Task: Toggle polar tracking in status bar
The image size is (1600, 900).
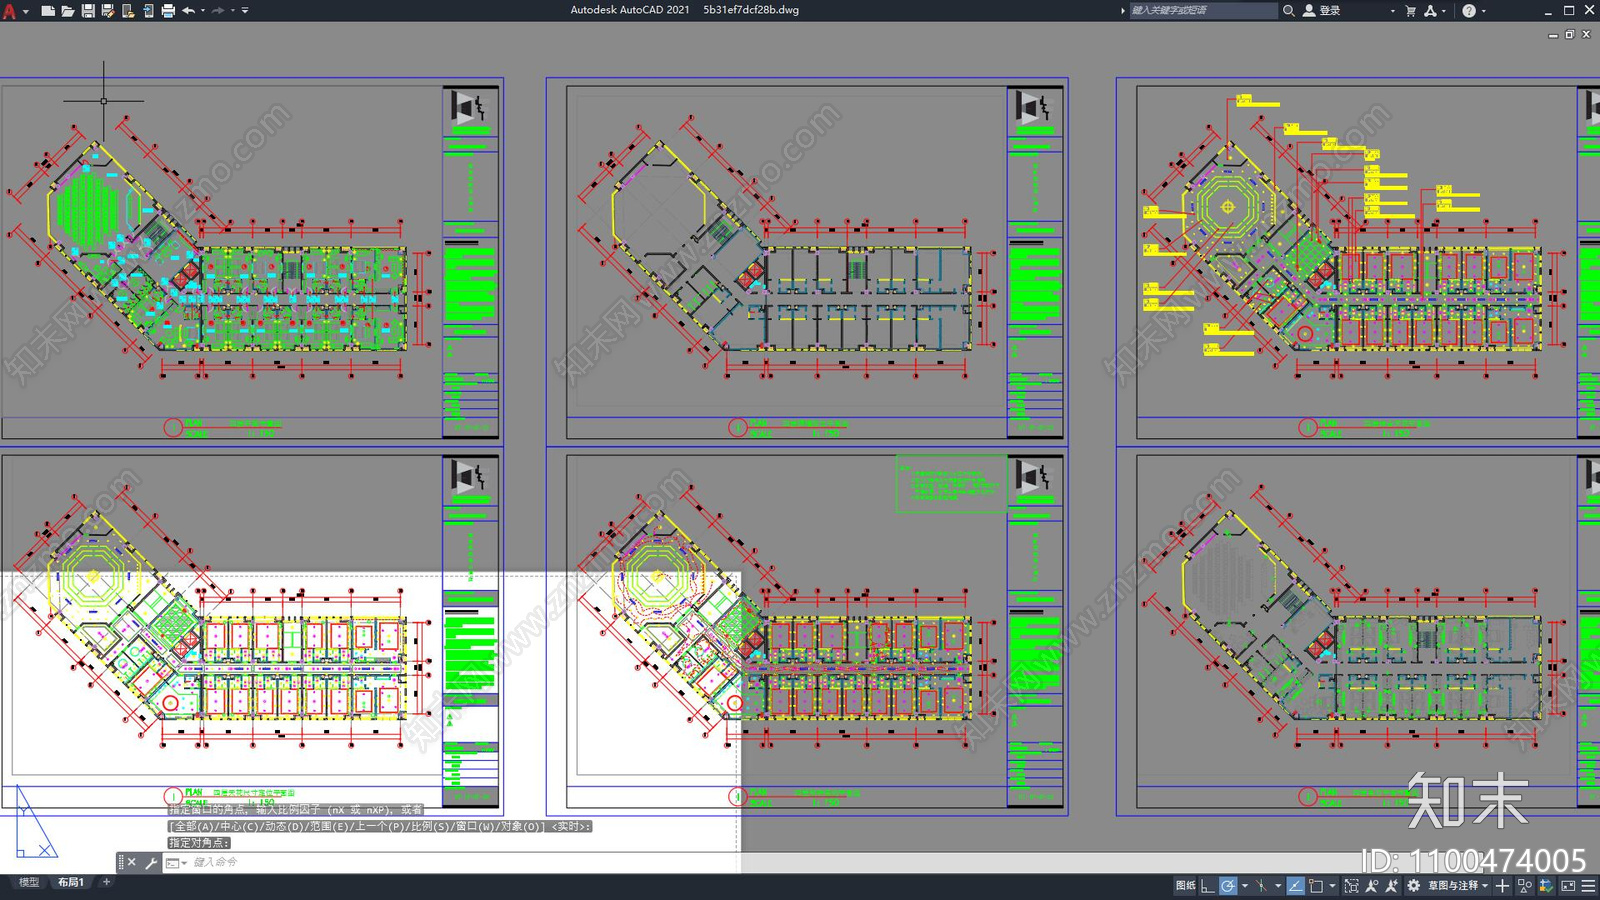Action: (x=1228, y=886)
